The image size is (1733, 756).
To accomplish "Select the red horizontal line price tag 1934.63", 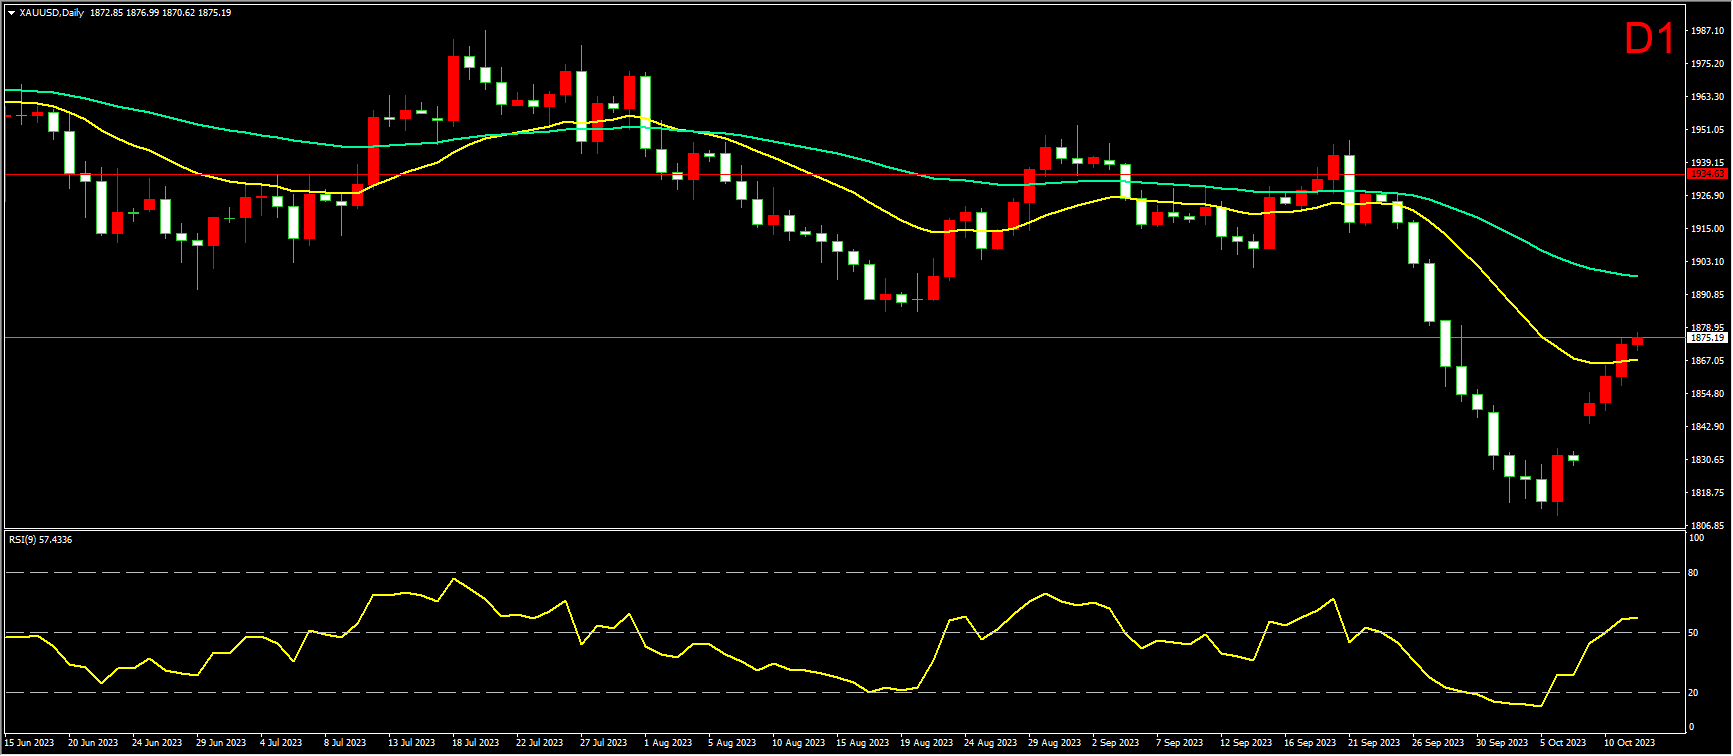I will tap(1706, 174).
